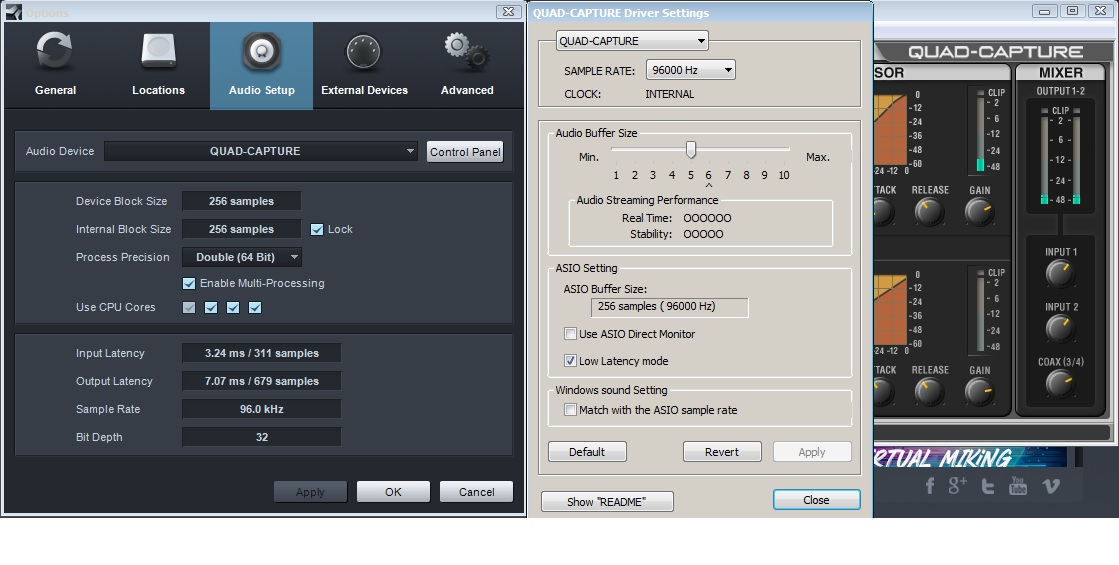Restore the QUAD-CAPTURE control panel window
Viewport: 1119px width, 565px height.
click(x=1072, y=11)
